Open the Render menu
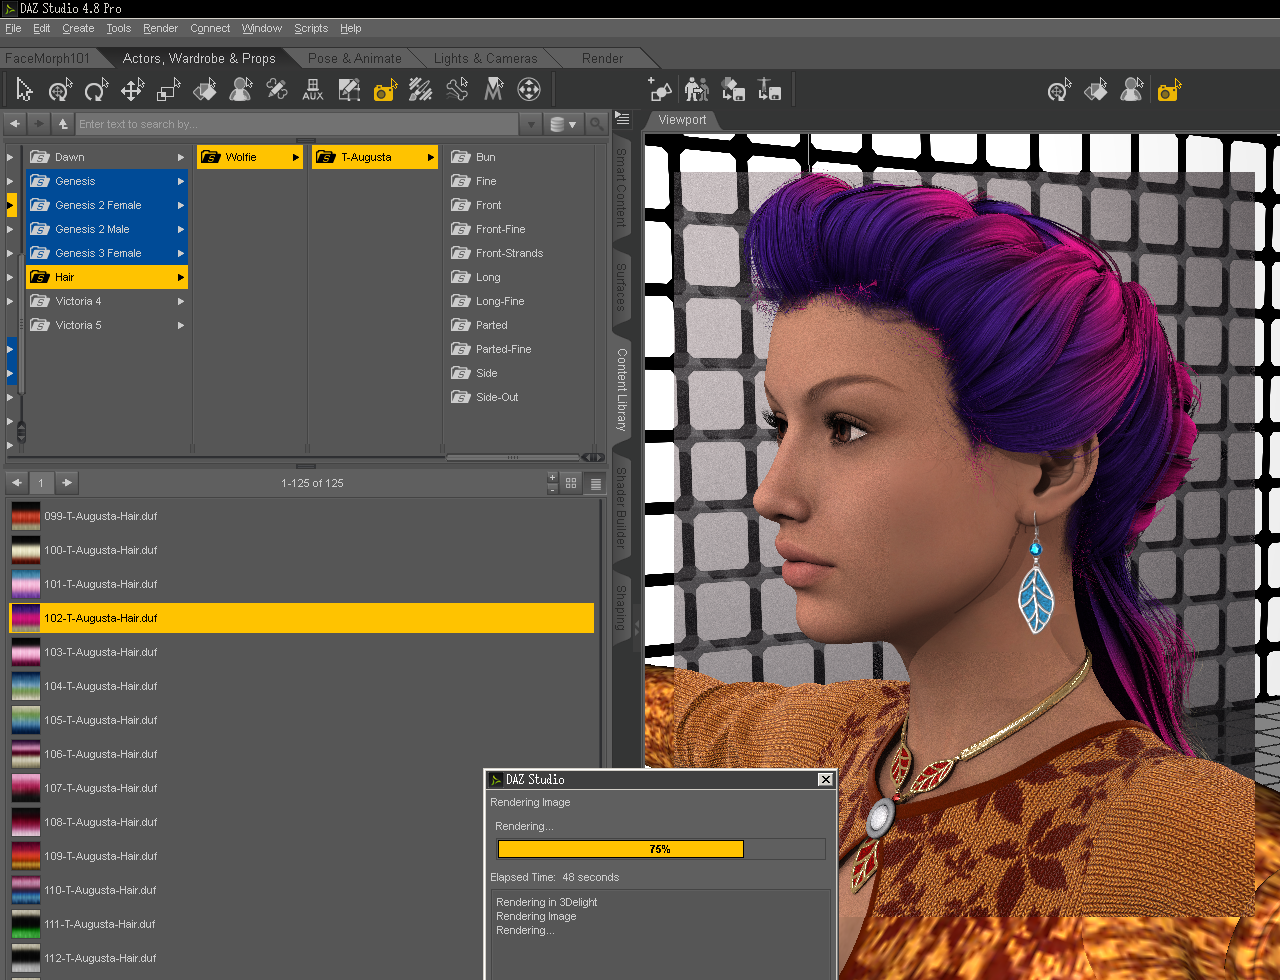Viewport: 1280px width, 980px height. 160,28
